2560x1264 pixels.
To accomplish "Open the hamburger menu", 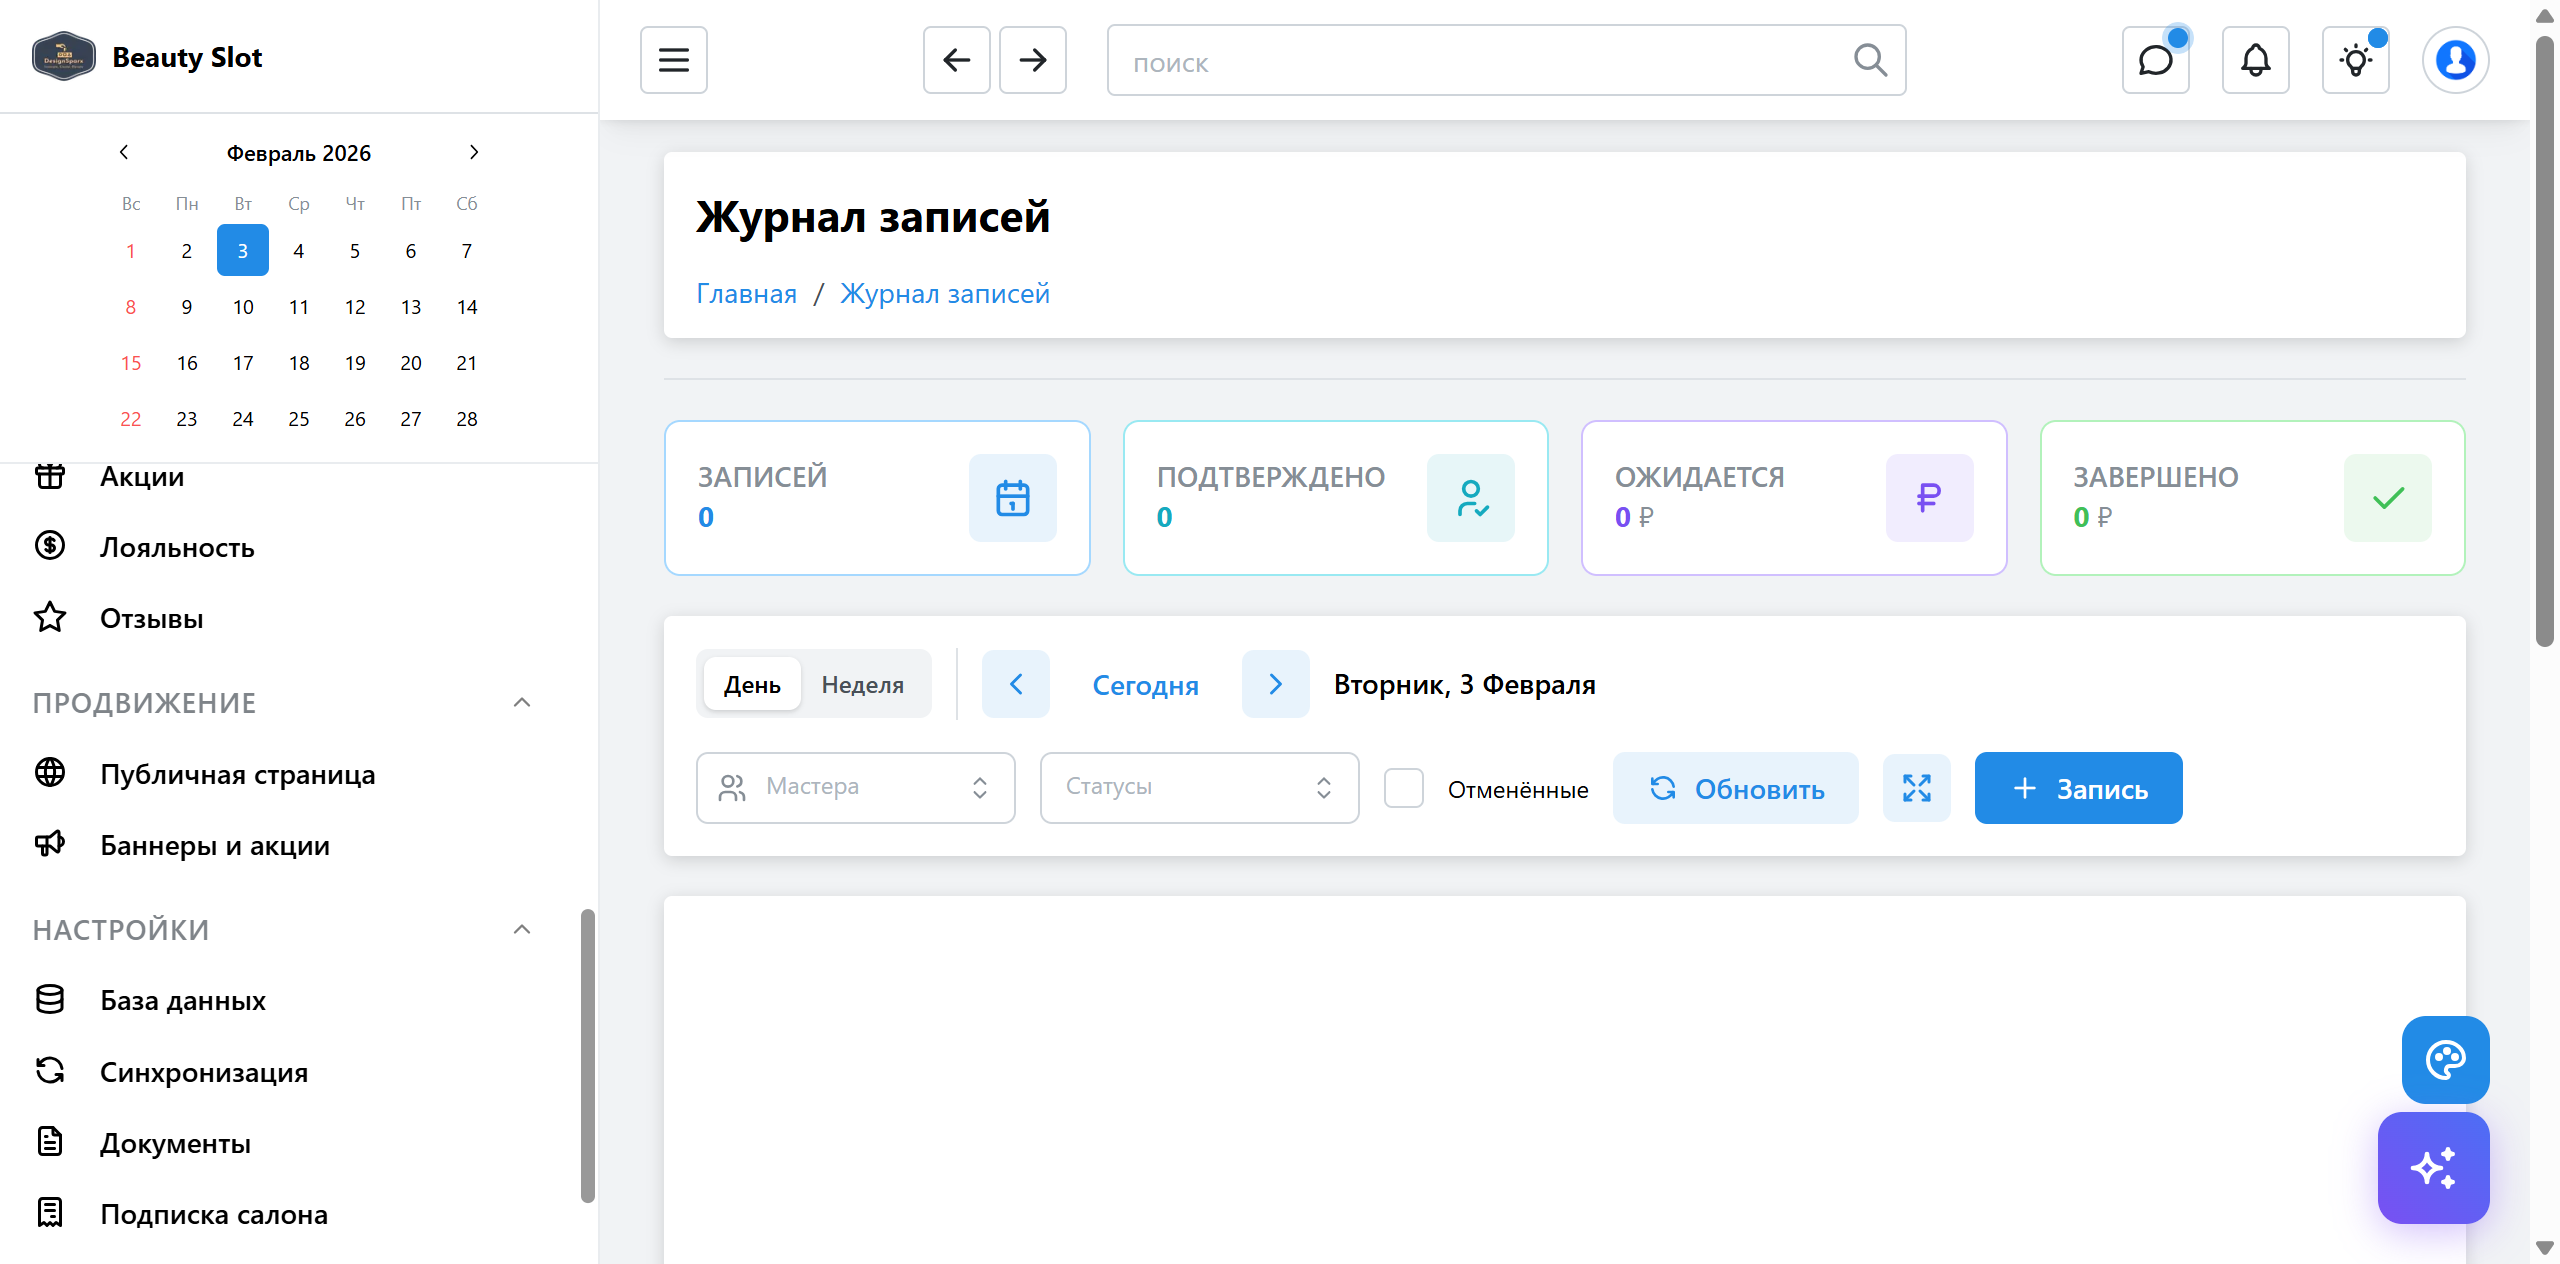I will point(673,60).
